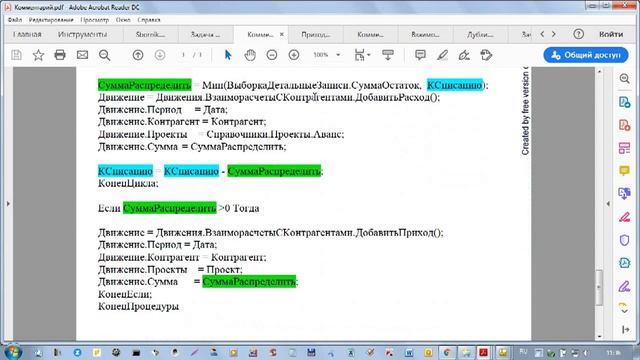This screenshot has height=360, width=640.
Task: Open text search magnifier in toolbar
Action: (x=104, y=55)
